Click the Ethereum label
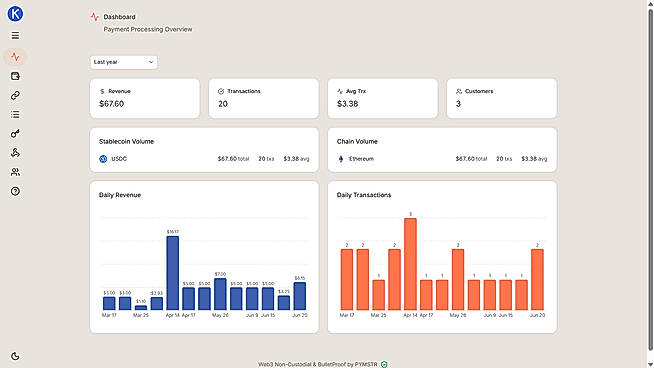The image size is (654, 368). [x=361, y=159]
